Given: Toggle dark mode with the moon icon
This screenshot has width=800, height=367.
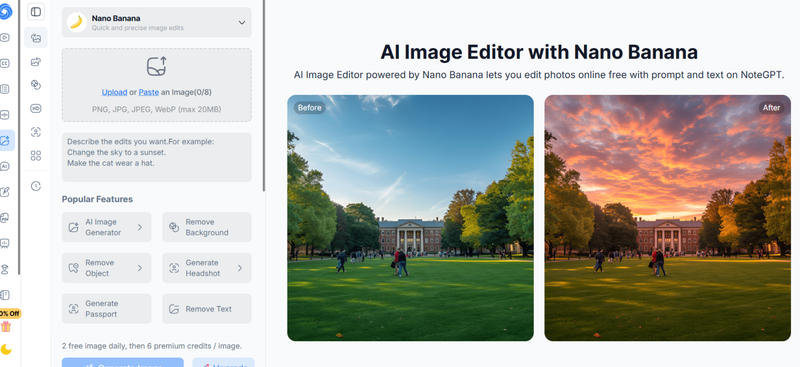Looking at the screenshot, I should tap(6, 349).
